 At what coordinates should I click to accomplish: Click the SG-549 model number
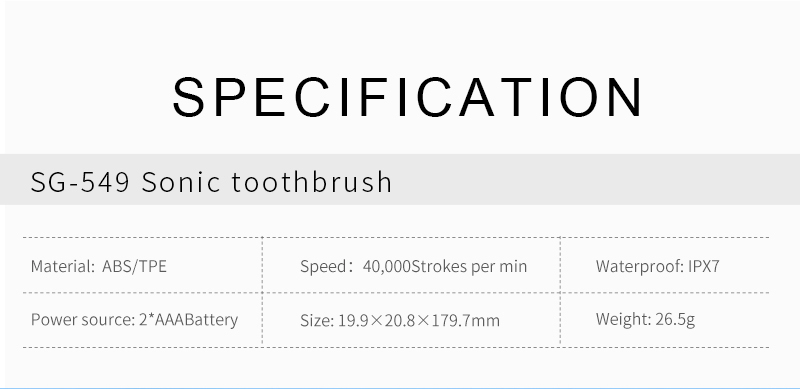(80, 182)
